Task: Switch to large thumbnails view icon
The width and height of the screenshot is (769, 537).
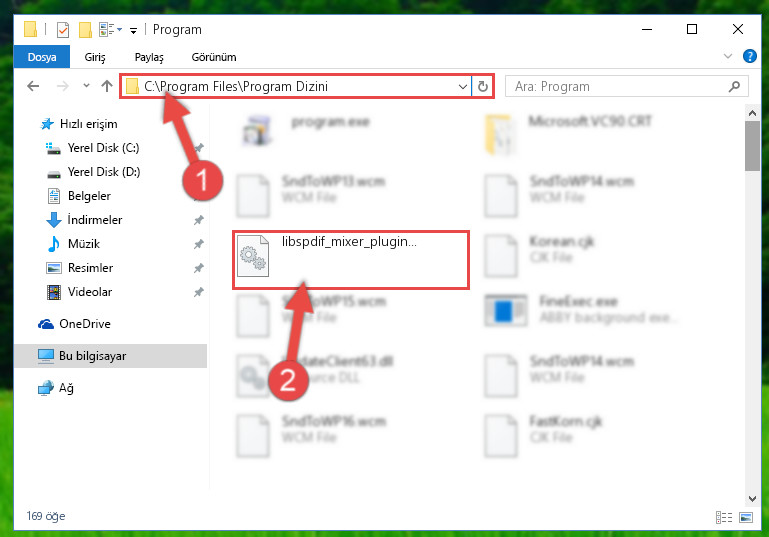Action: [x=746, y=517]
